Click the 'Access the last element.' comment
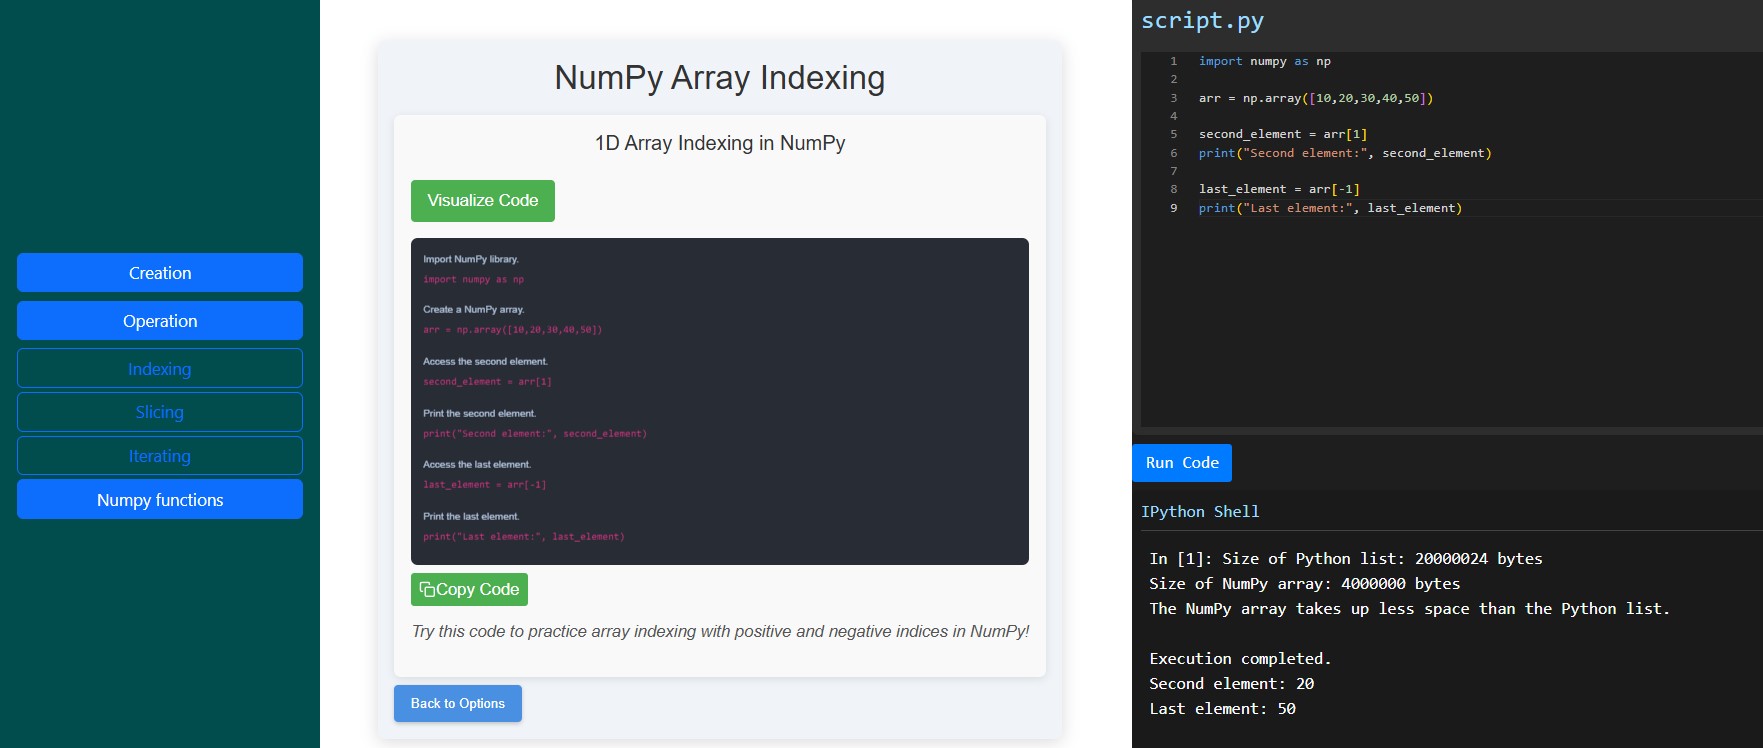Screen dimensions: 1763x748 (x=477, y=465)
